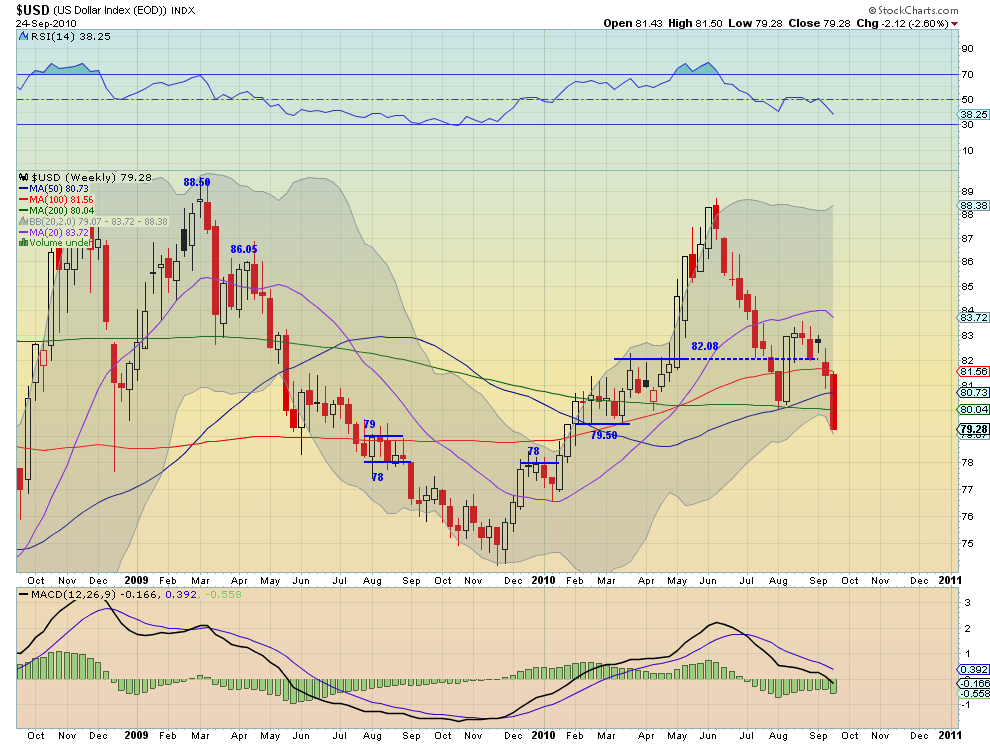Click the red down arrow beside Chg
Image resolution: width=990 pixels, height=744 pixels.
point(955,24)
